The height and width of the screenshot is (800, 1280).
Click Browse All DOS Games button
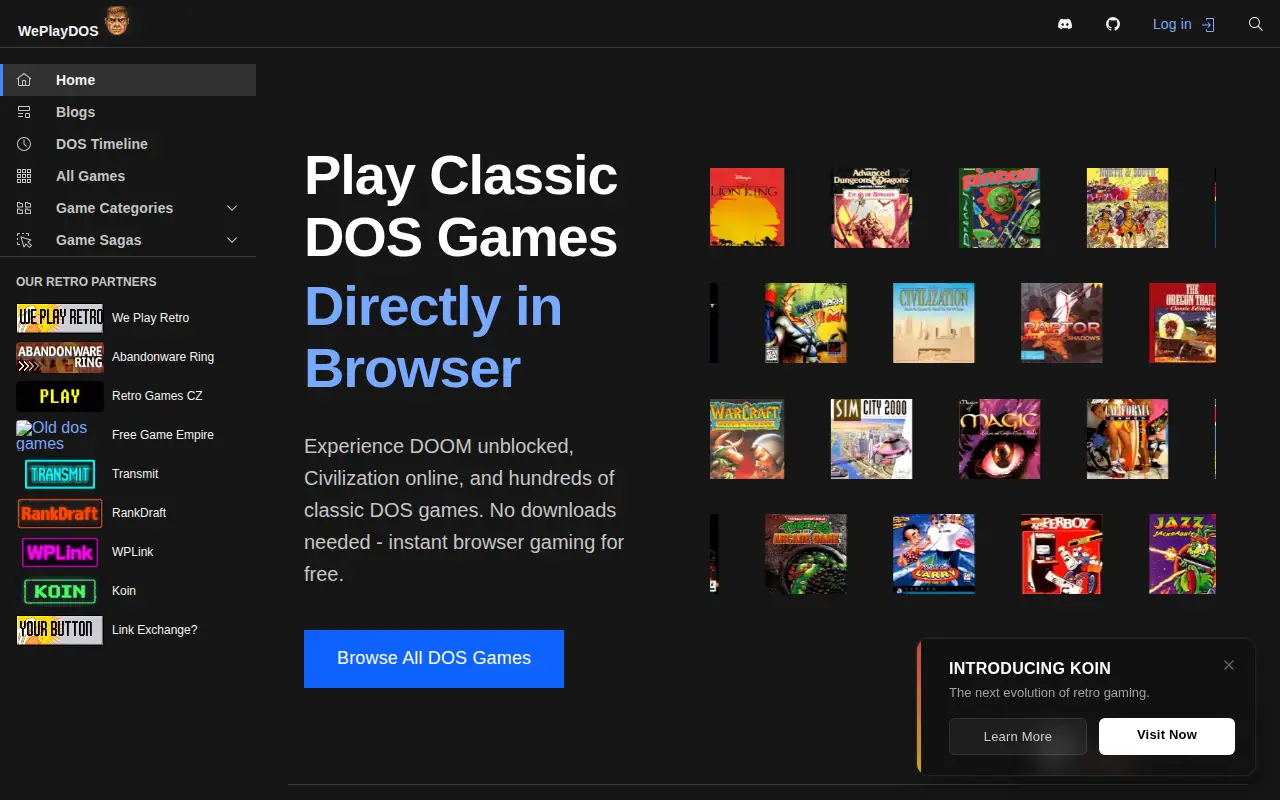[434, 659]
